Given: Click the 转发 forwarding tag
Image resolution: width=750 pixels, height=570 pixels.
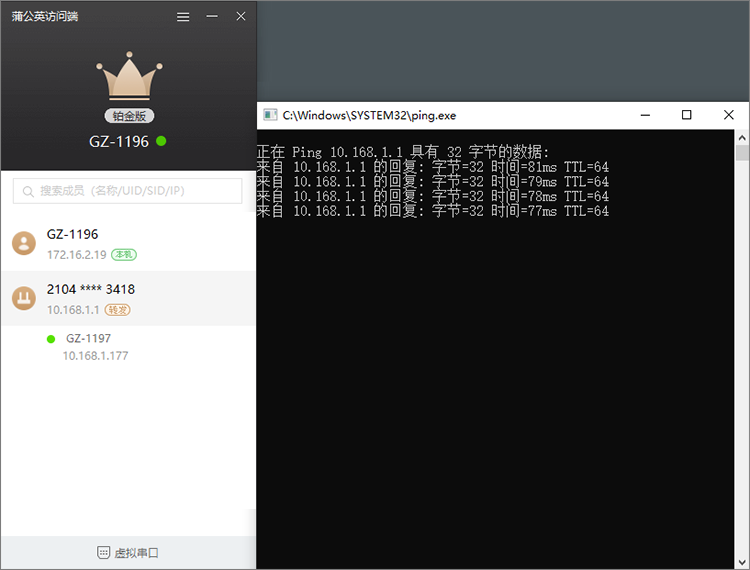Looking at the screenshot, I should click(118, 310).
